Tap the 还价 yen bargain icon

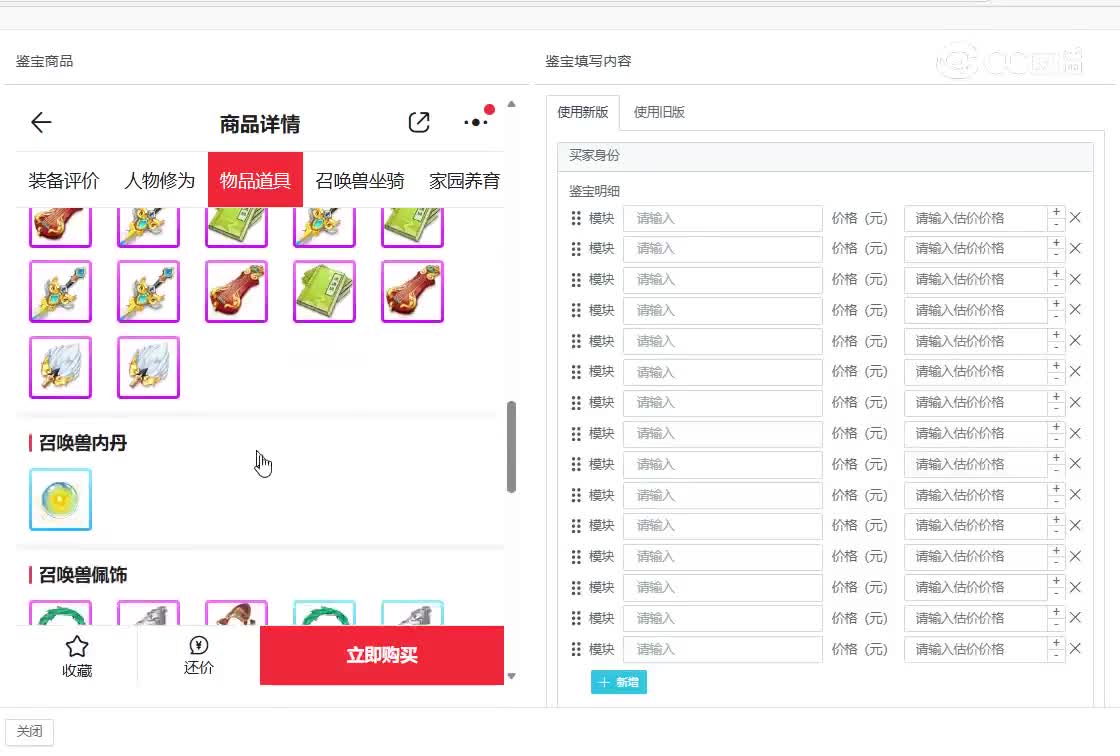point(199,645)
